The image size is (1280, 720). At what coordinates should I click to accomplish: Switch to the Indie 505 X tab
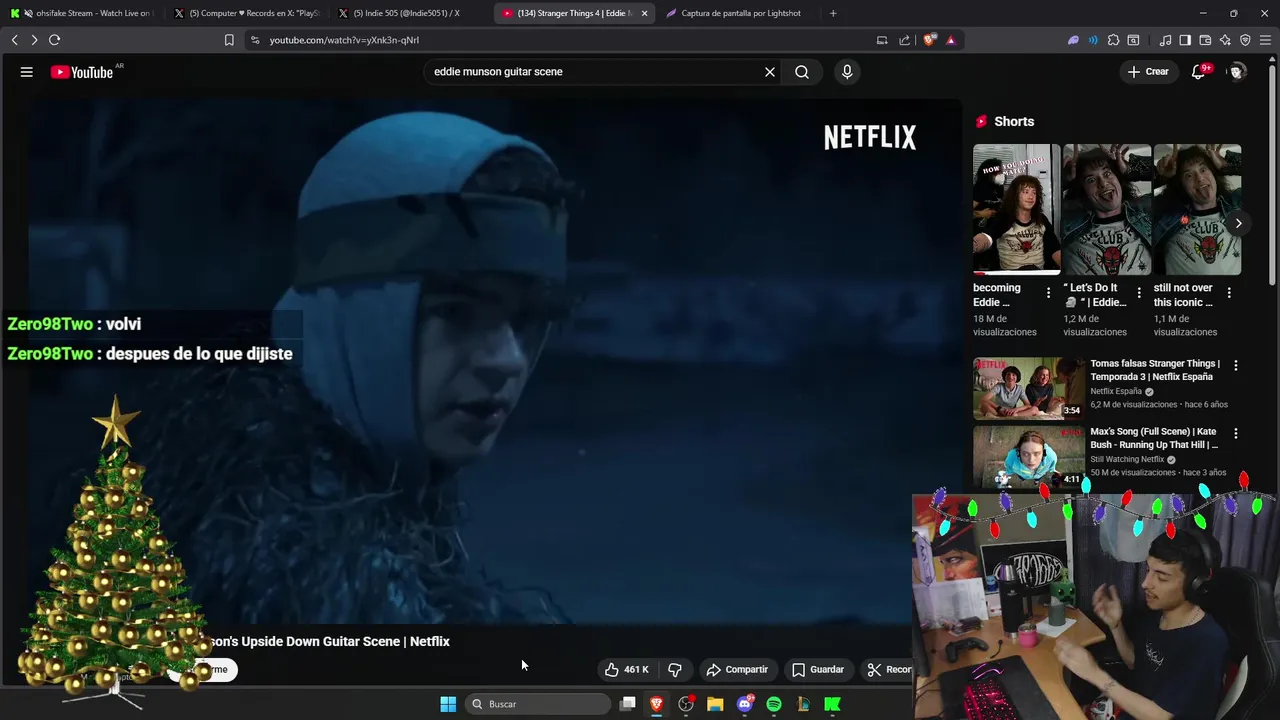(x=410, y=13)
